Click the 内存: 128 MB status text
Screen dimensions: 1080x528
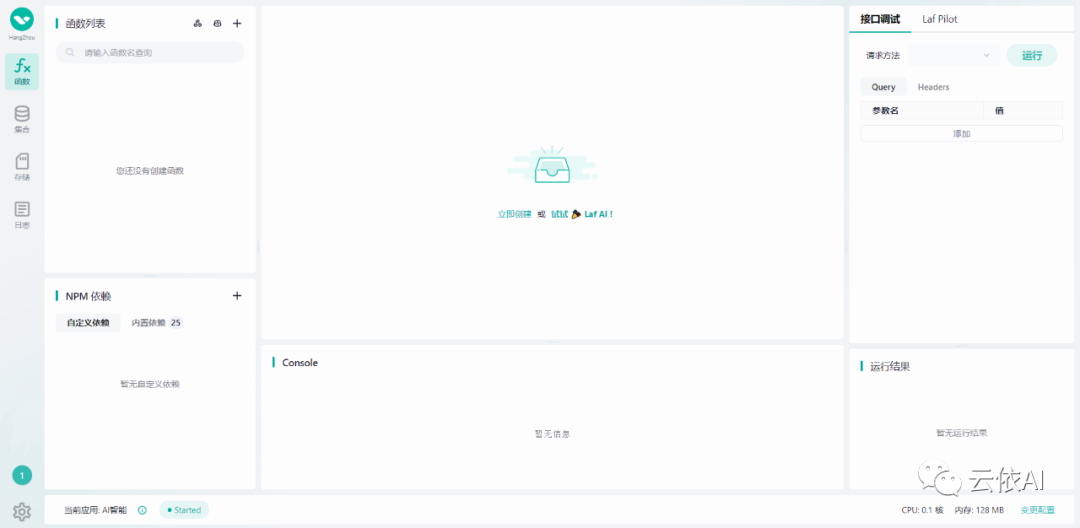[x=979, y=510]
